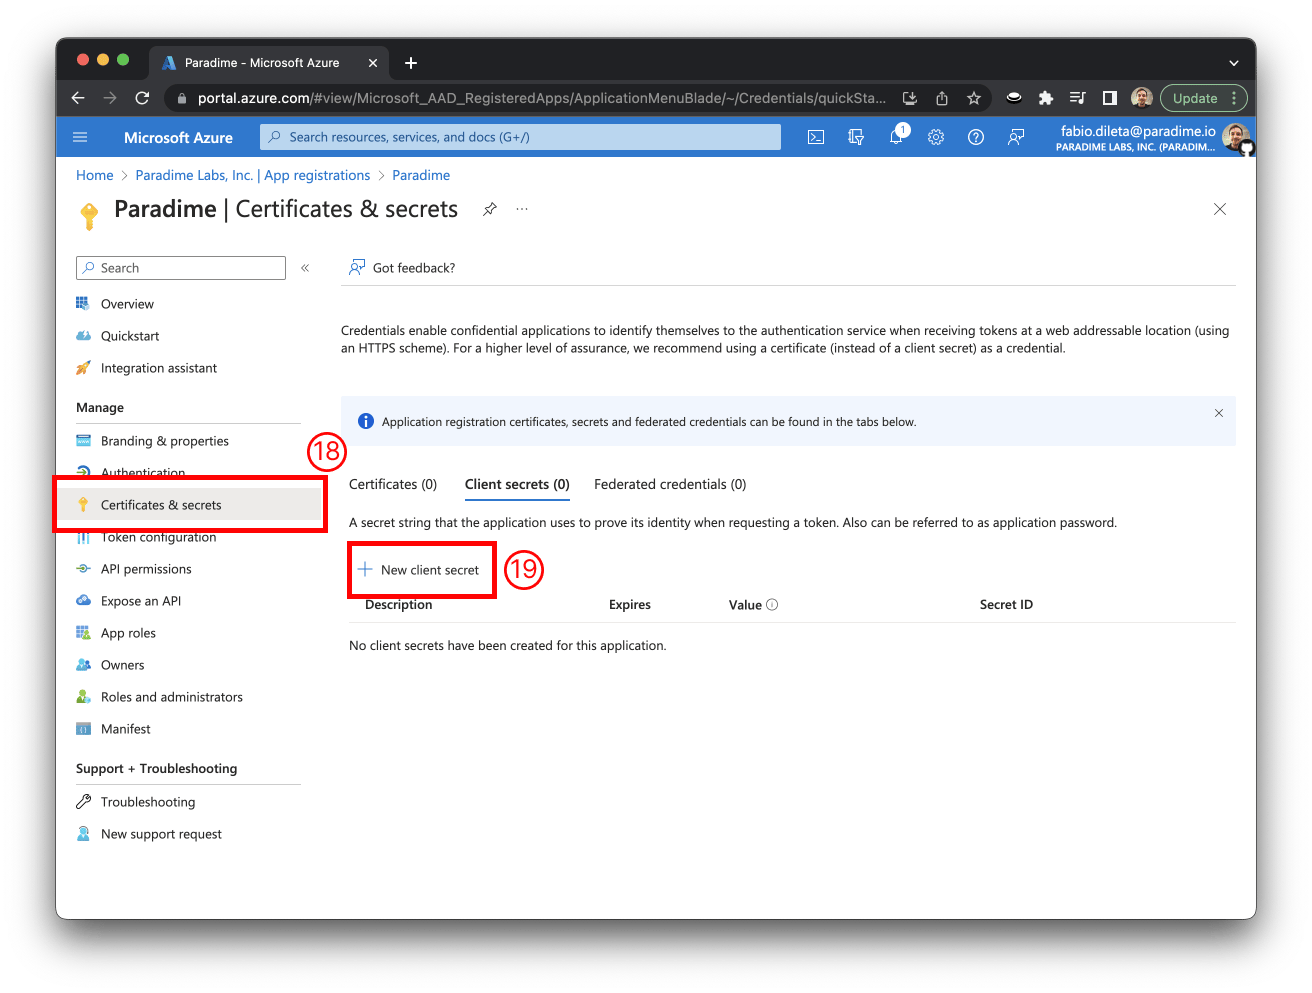Open the notifications bell
Screen dimensions: 1312x993
pyautogui.click(x=896, y=137)
